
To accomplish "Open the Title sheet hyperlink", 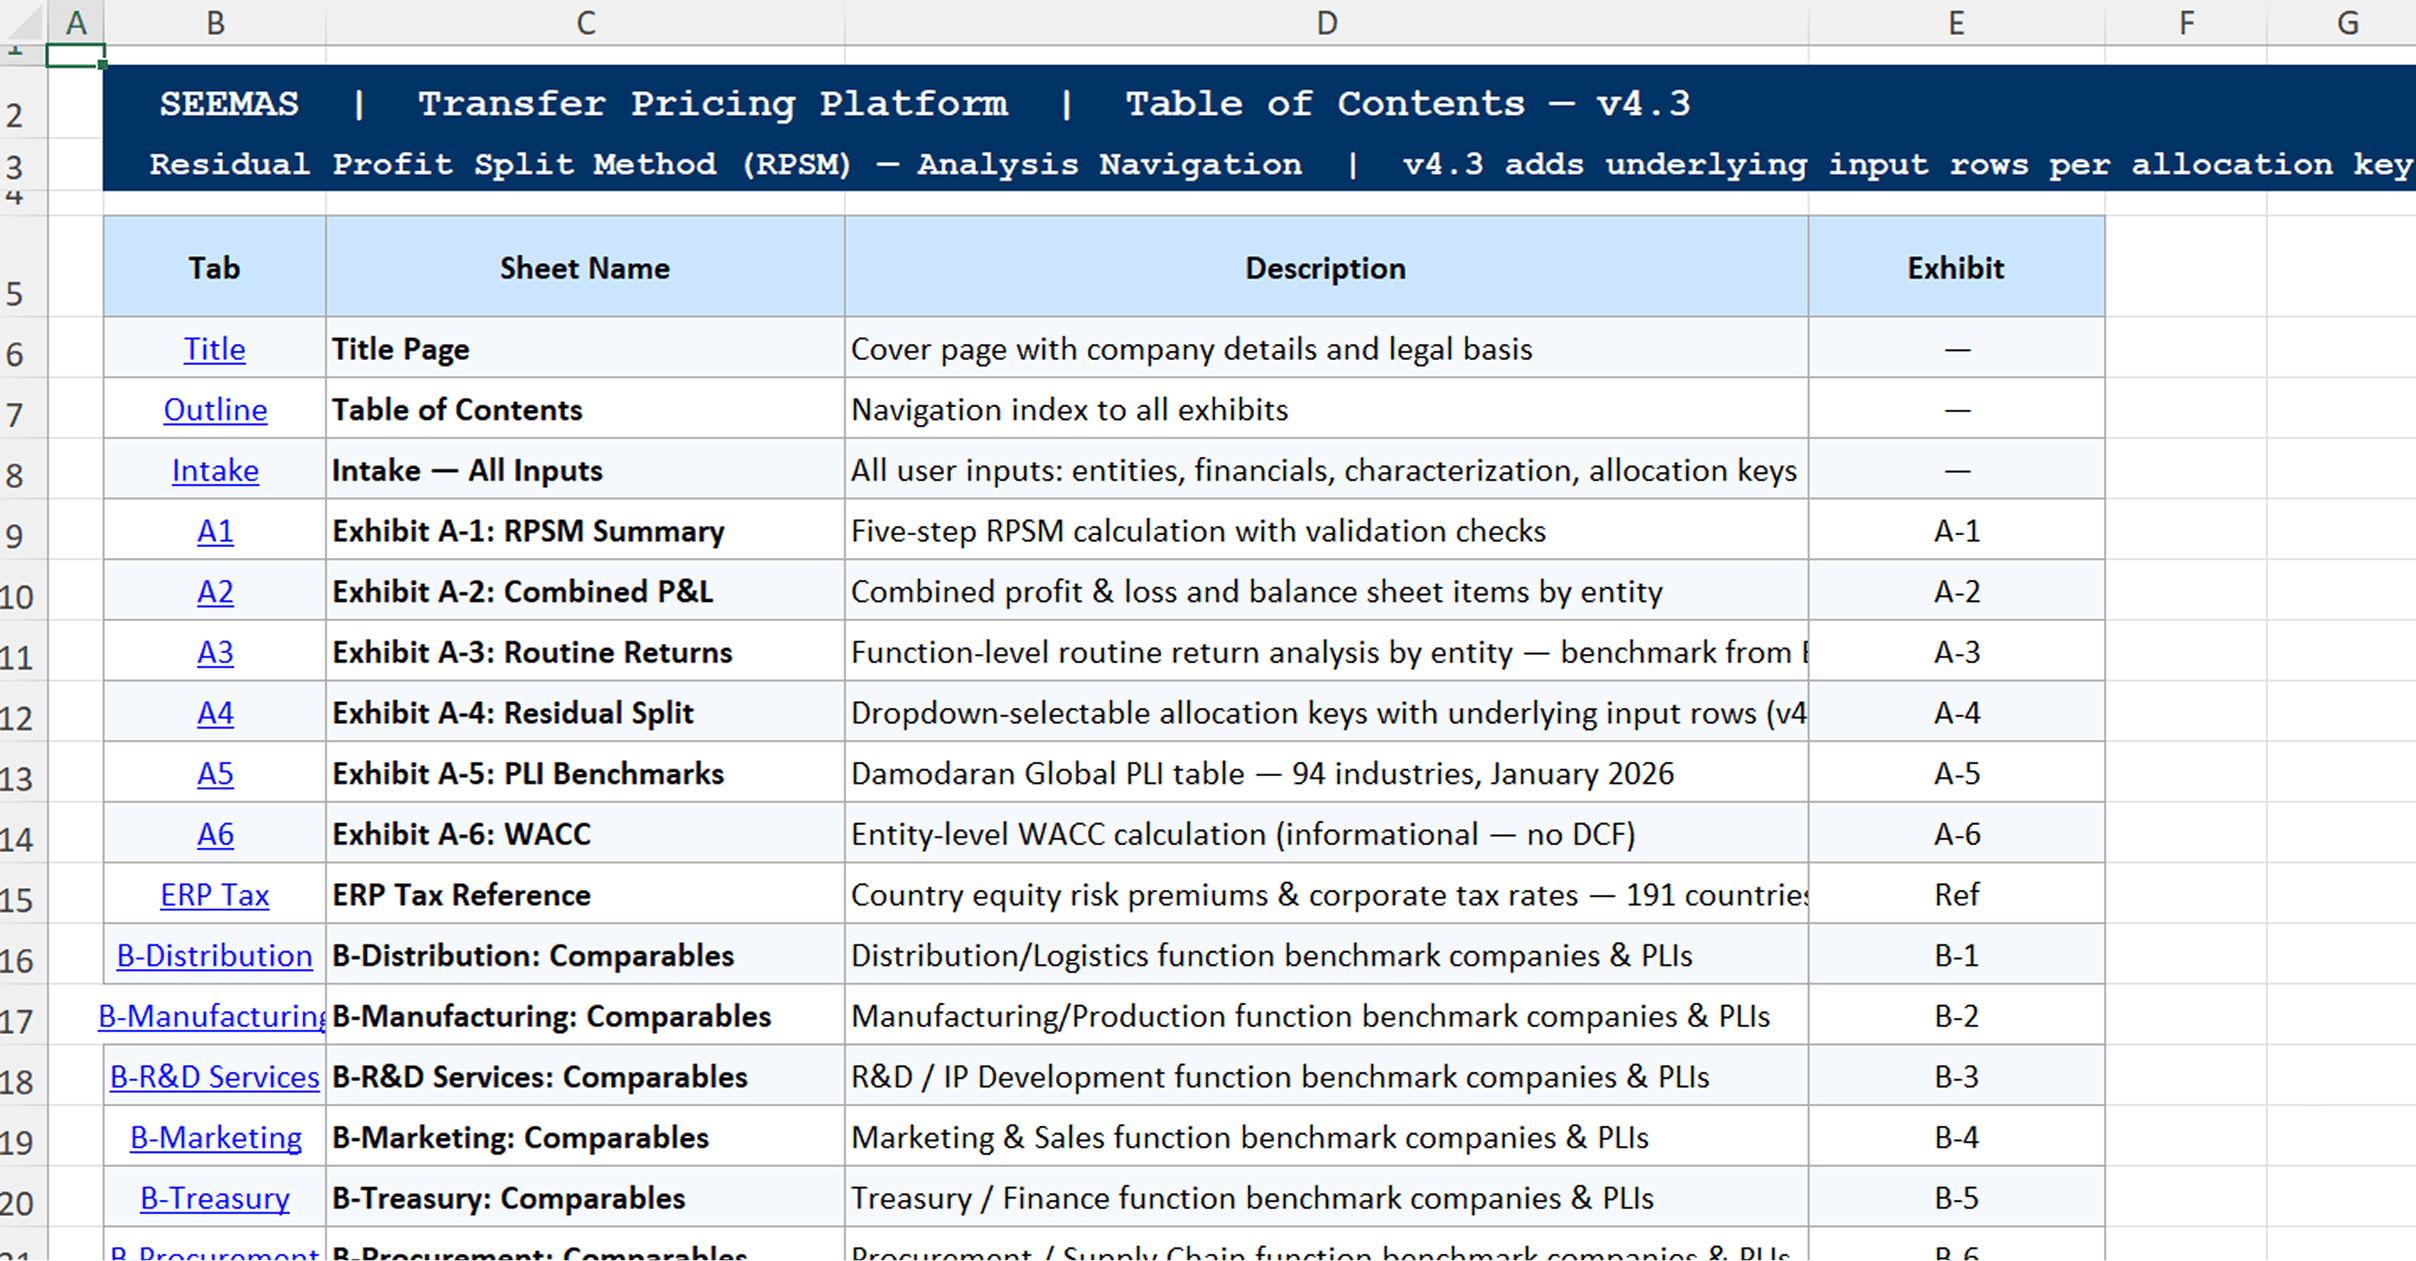I will tap(214, 349).
